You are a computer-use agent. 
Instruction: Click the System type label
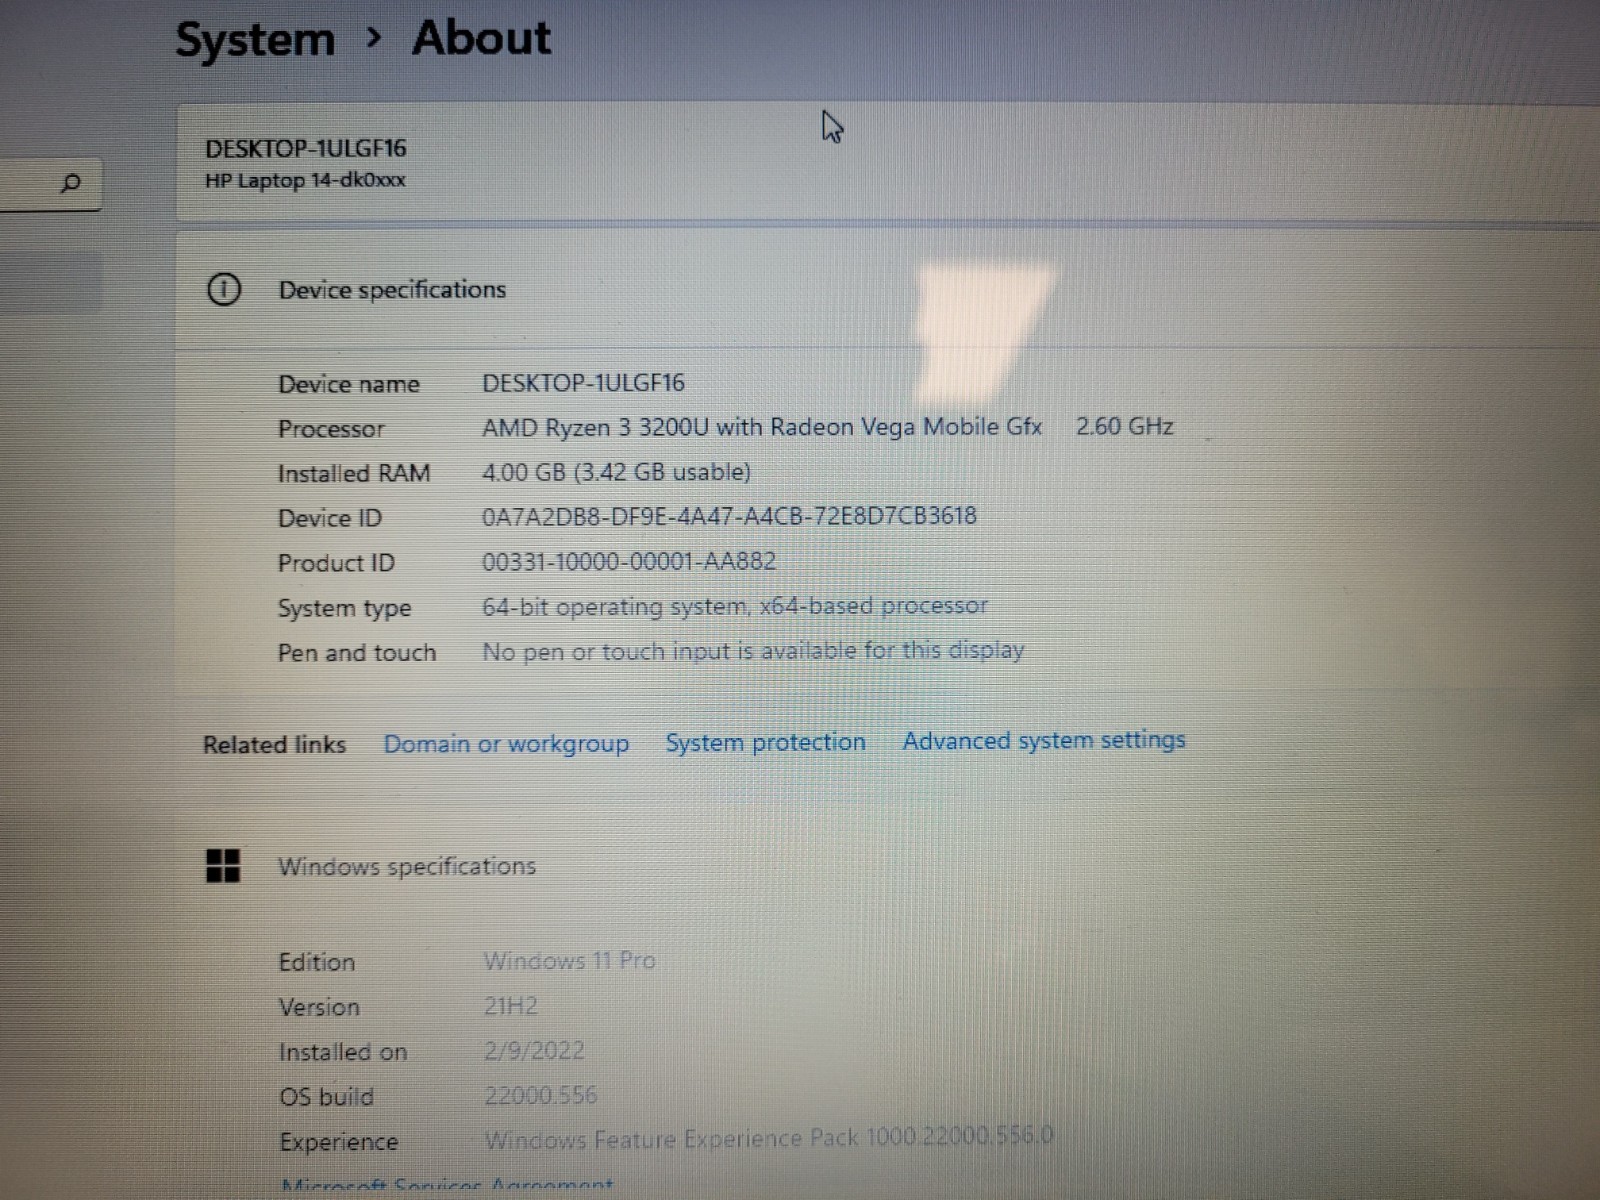click(344, 608)
